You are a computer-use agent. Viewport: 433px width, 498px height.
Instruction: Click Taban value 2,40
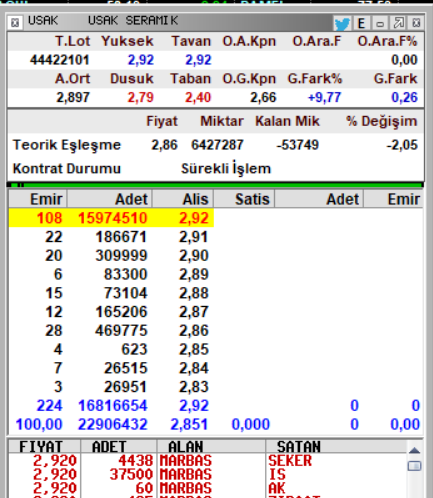[x=198, y=98]
